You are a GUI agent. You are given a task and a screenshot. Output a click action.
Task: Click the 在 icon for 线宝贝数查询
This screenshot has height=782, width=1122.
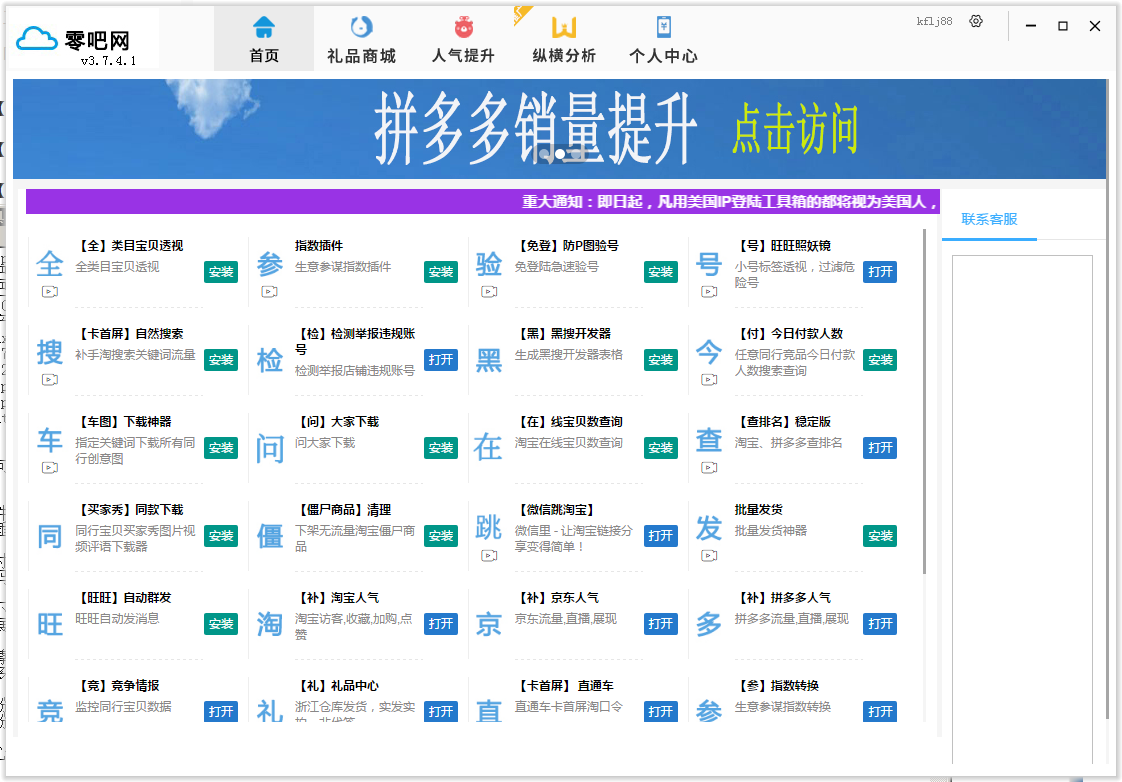coord(488,448)
